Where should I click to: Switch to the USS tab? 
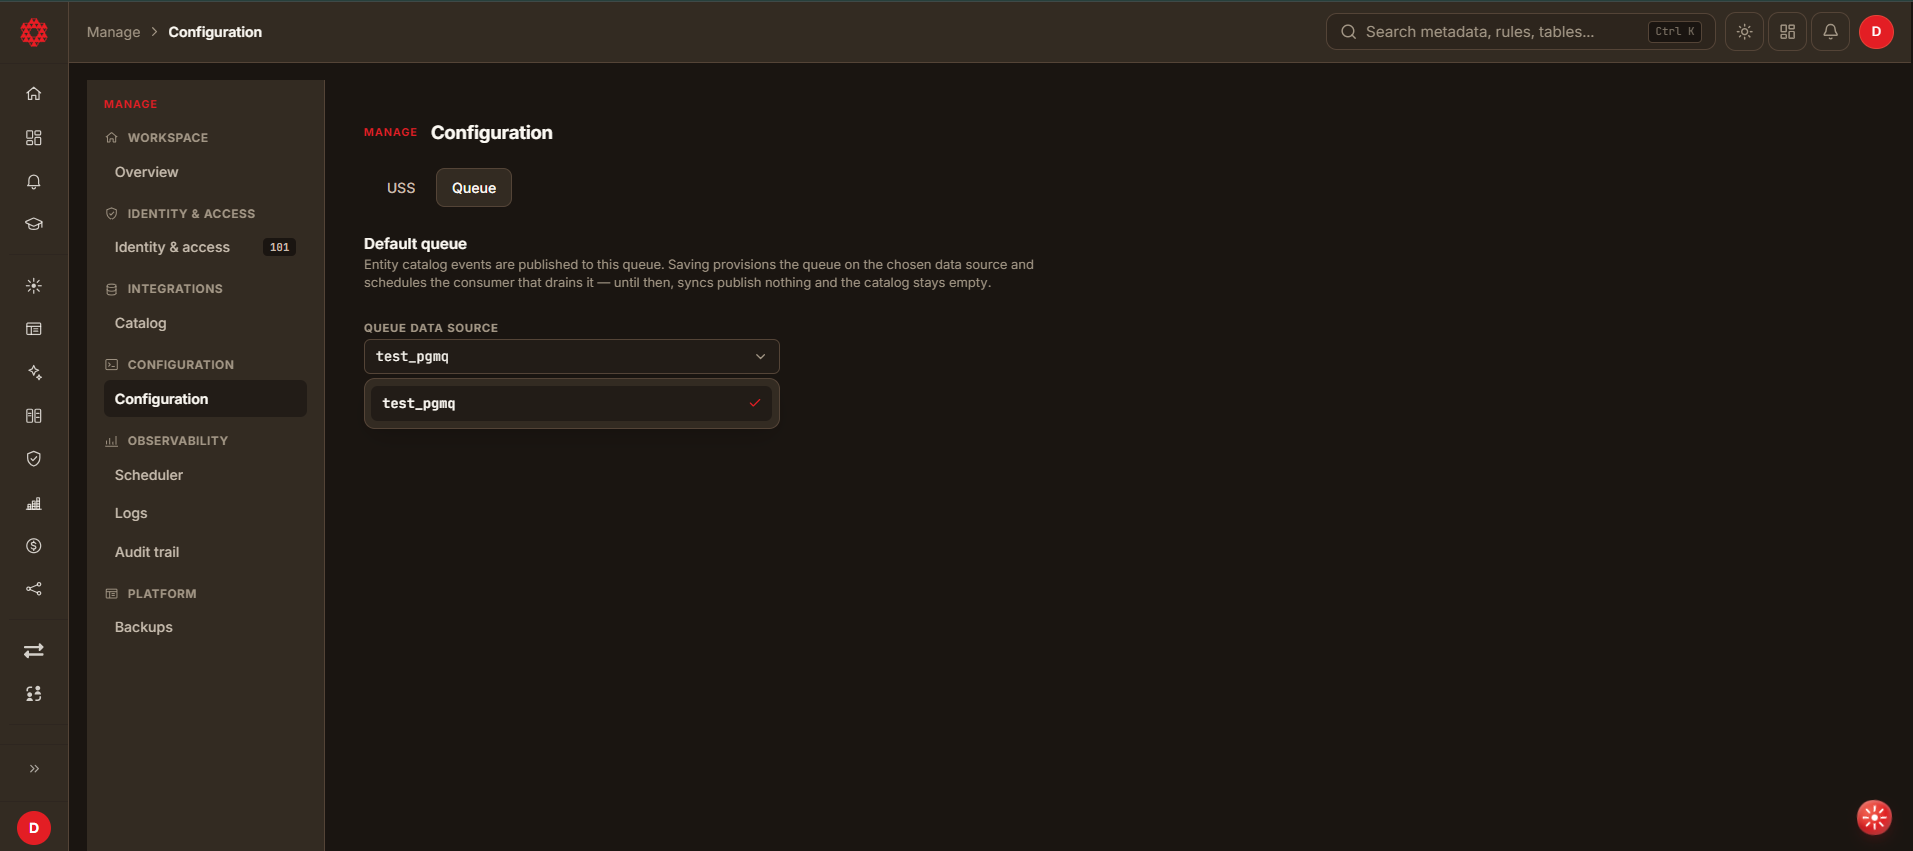[x=401, y=188]
